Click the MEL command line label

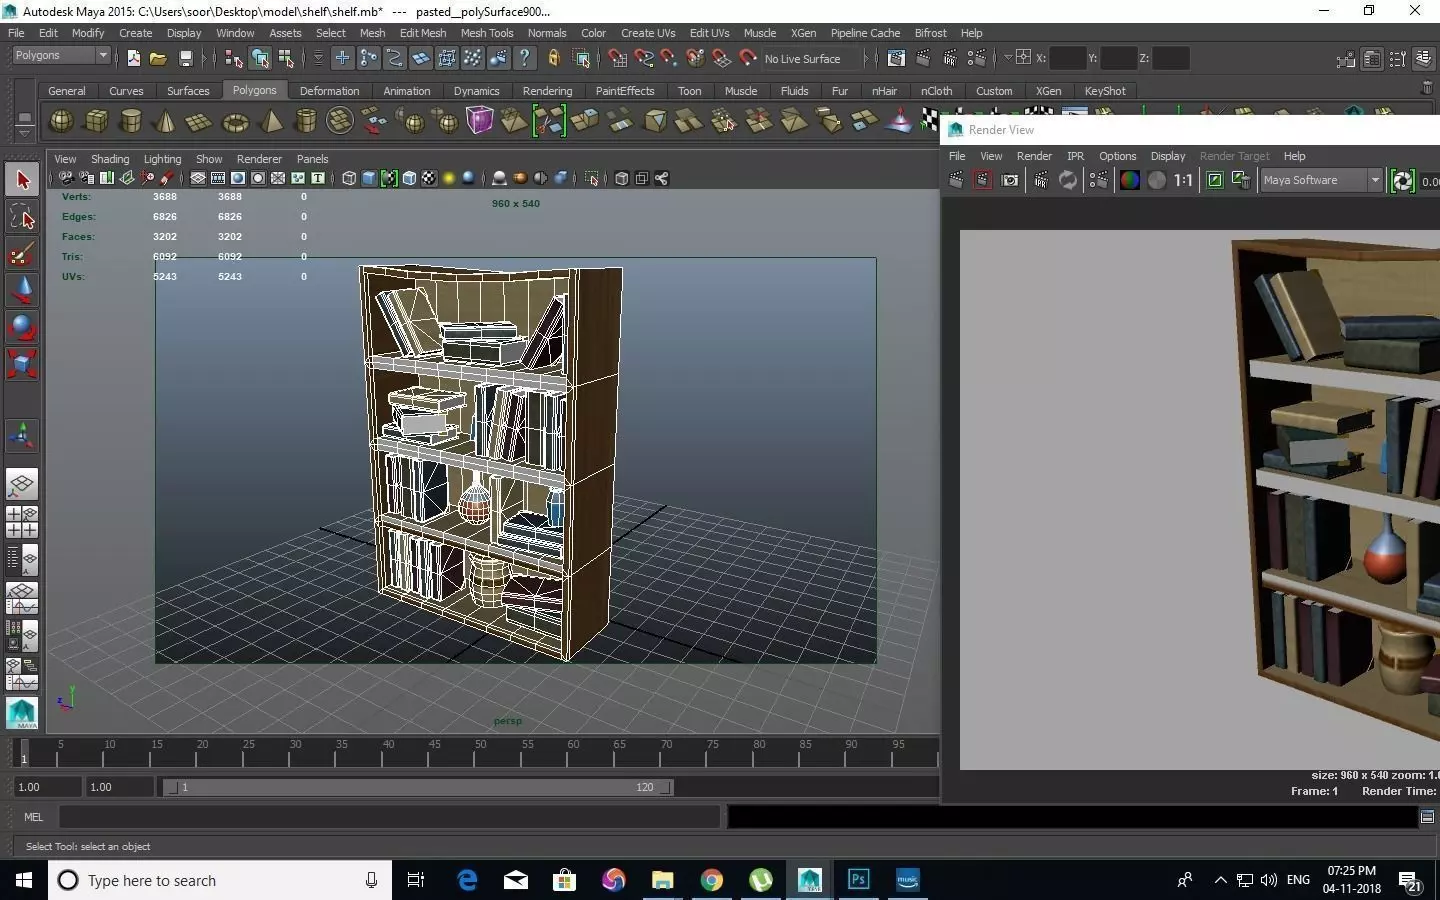[x=33, y=817]
